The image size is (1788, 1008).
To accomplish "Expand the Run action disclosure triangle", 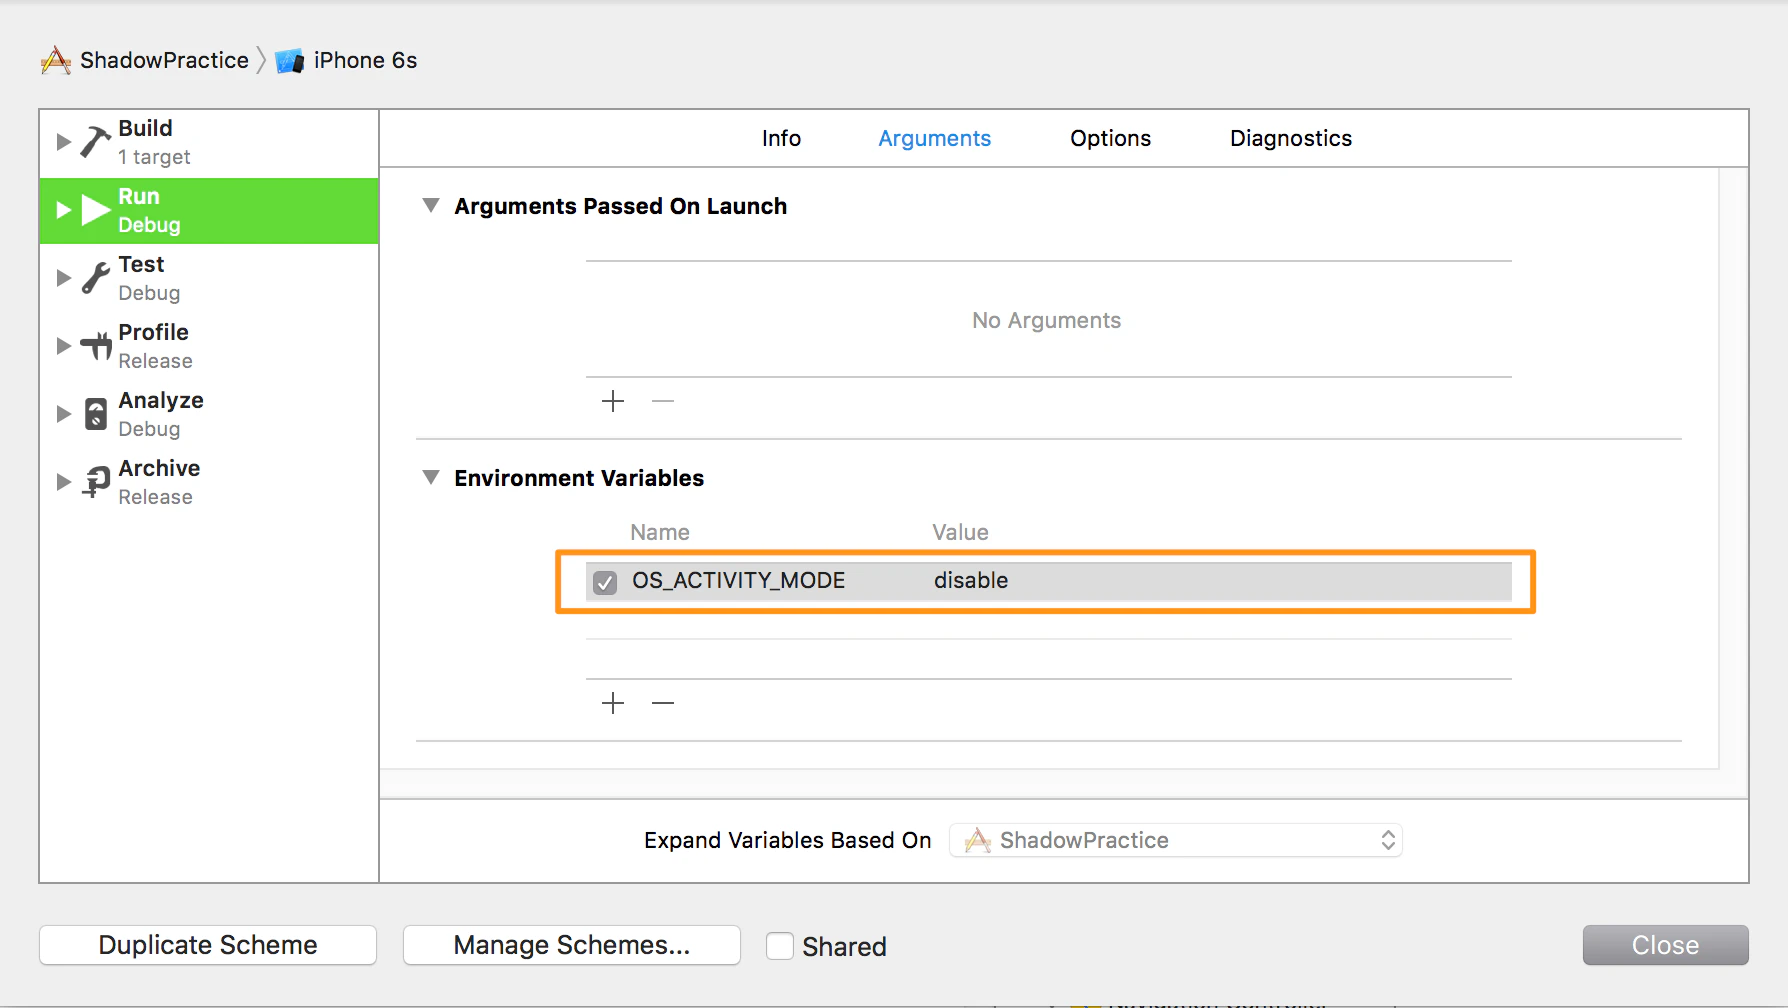I will point(63,210).
